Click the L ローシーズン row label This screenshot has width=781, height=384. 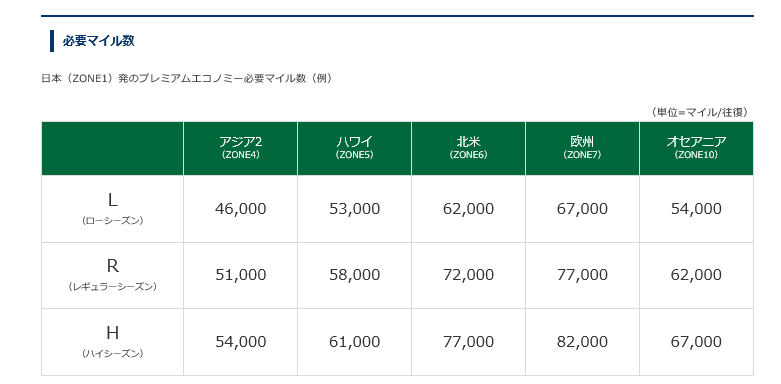point(113,209)
